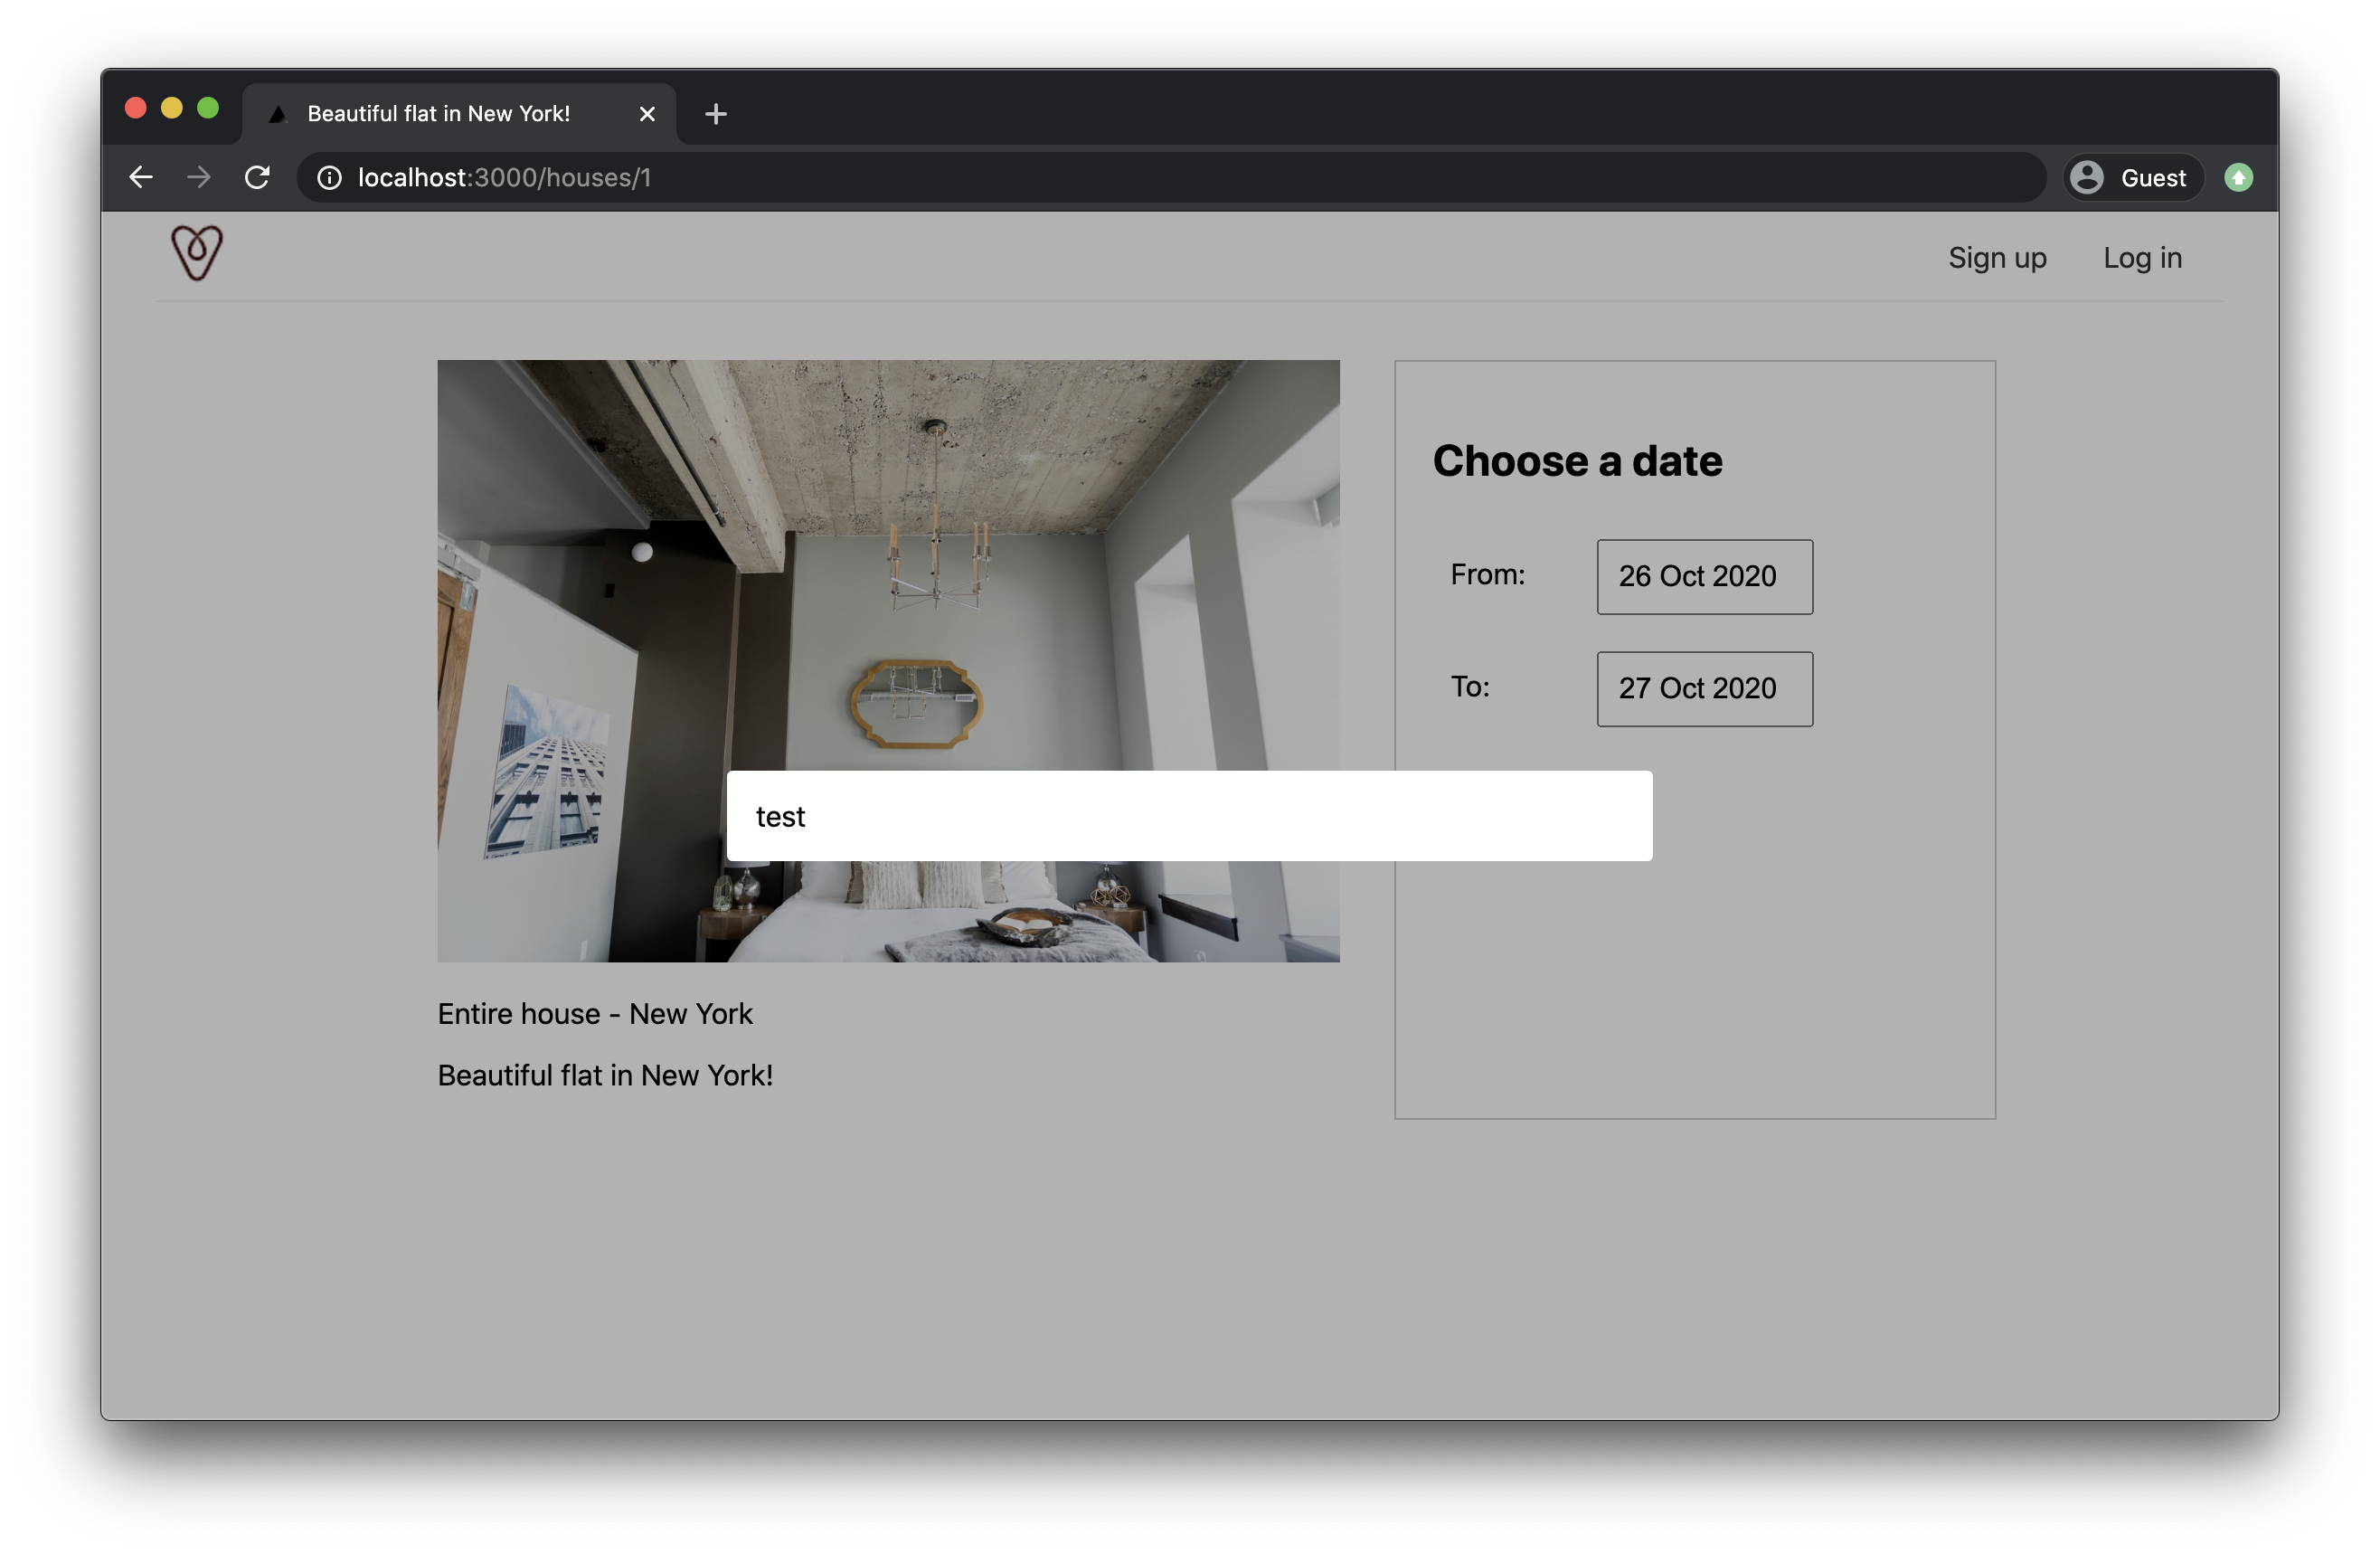The height and width of the screenshot is (1554, 2380).
Task: Open the To date picker field
Action: click(1703, 688)
